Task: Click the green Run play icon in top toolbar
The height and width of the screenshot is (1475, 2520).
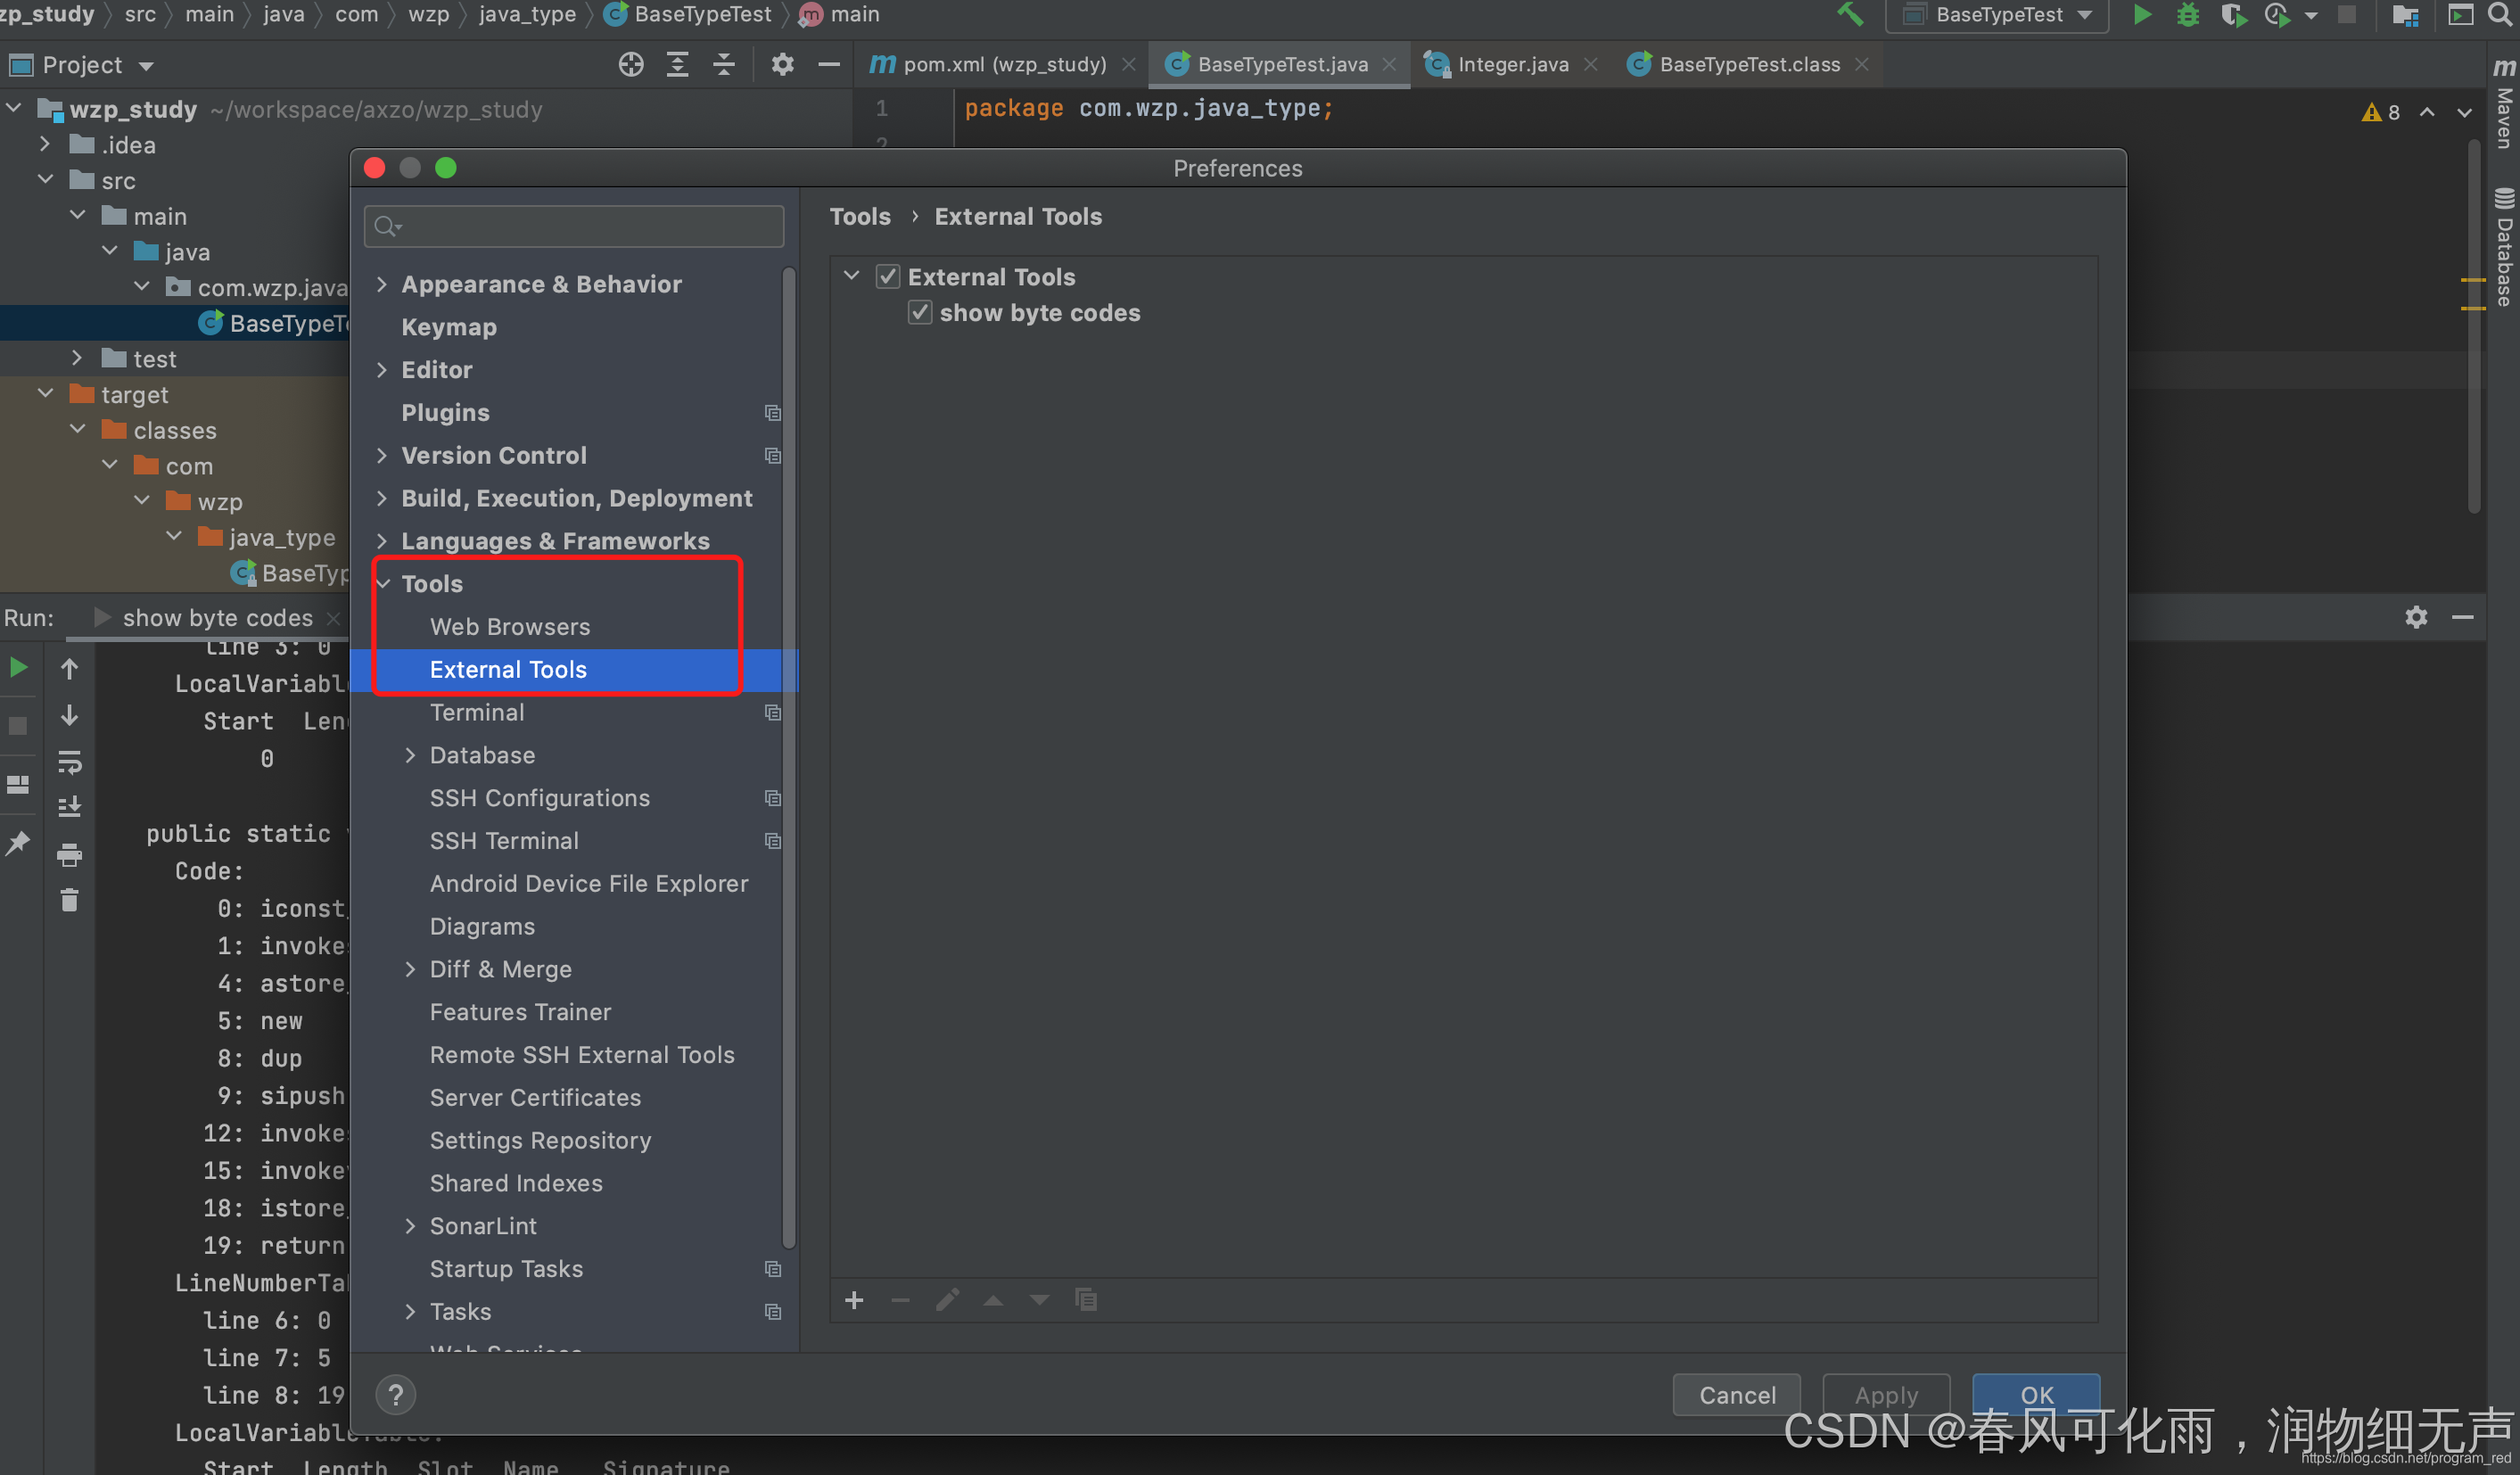Action: [x=2141, y=15]
